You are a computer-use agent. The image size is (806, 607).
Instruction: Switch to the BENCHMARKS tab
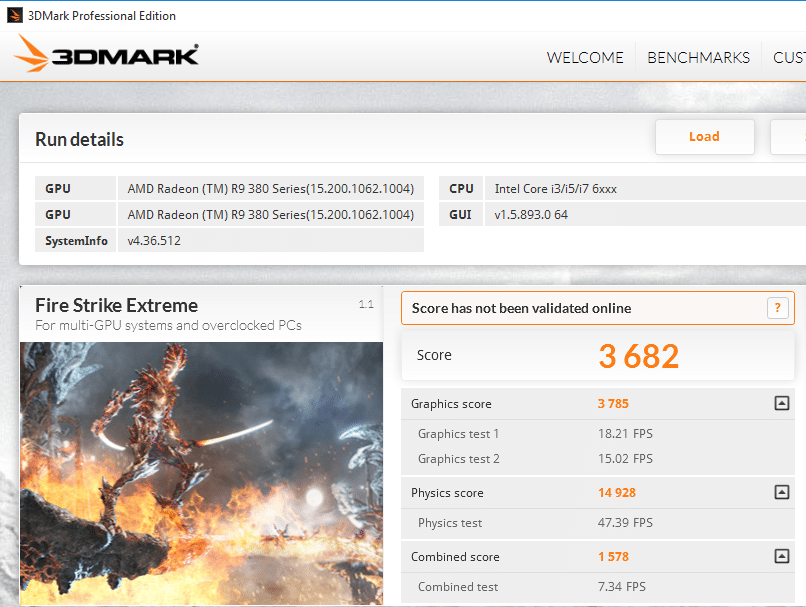tap(699, 58)
